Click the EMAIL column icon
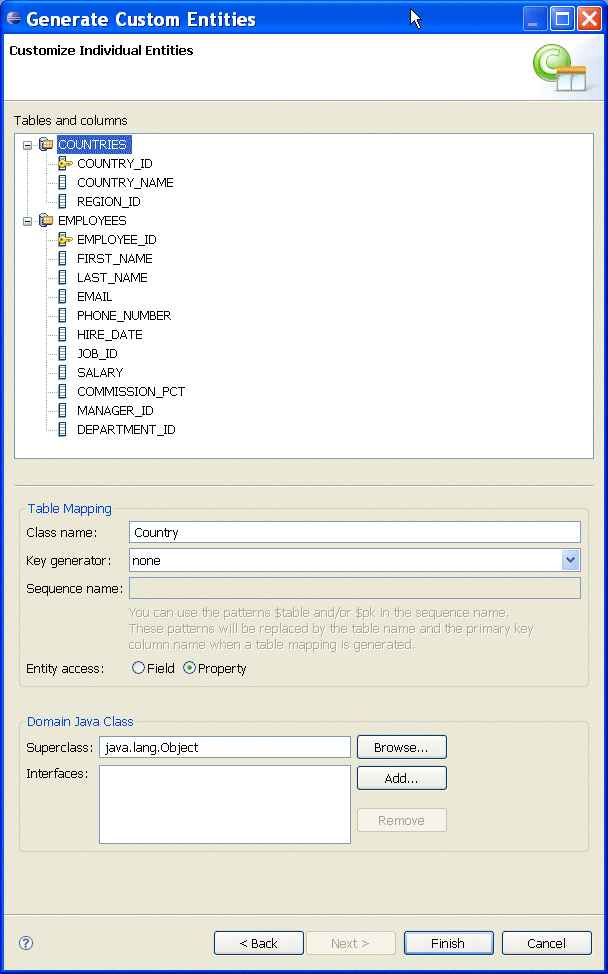Image resolution: width=608 pixels, height=974 pixels. (x=62, y=297)
